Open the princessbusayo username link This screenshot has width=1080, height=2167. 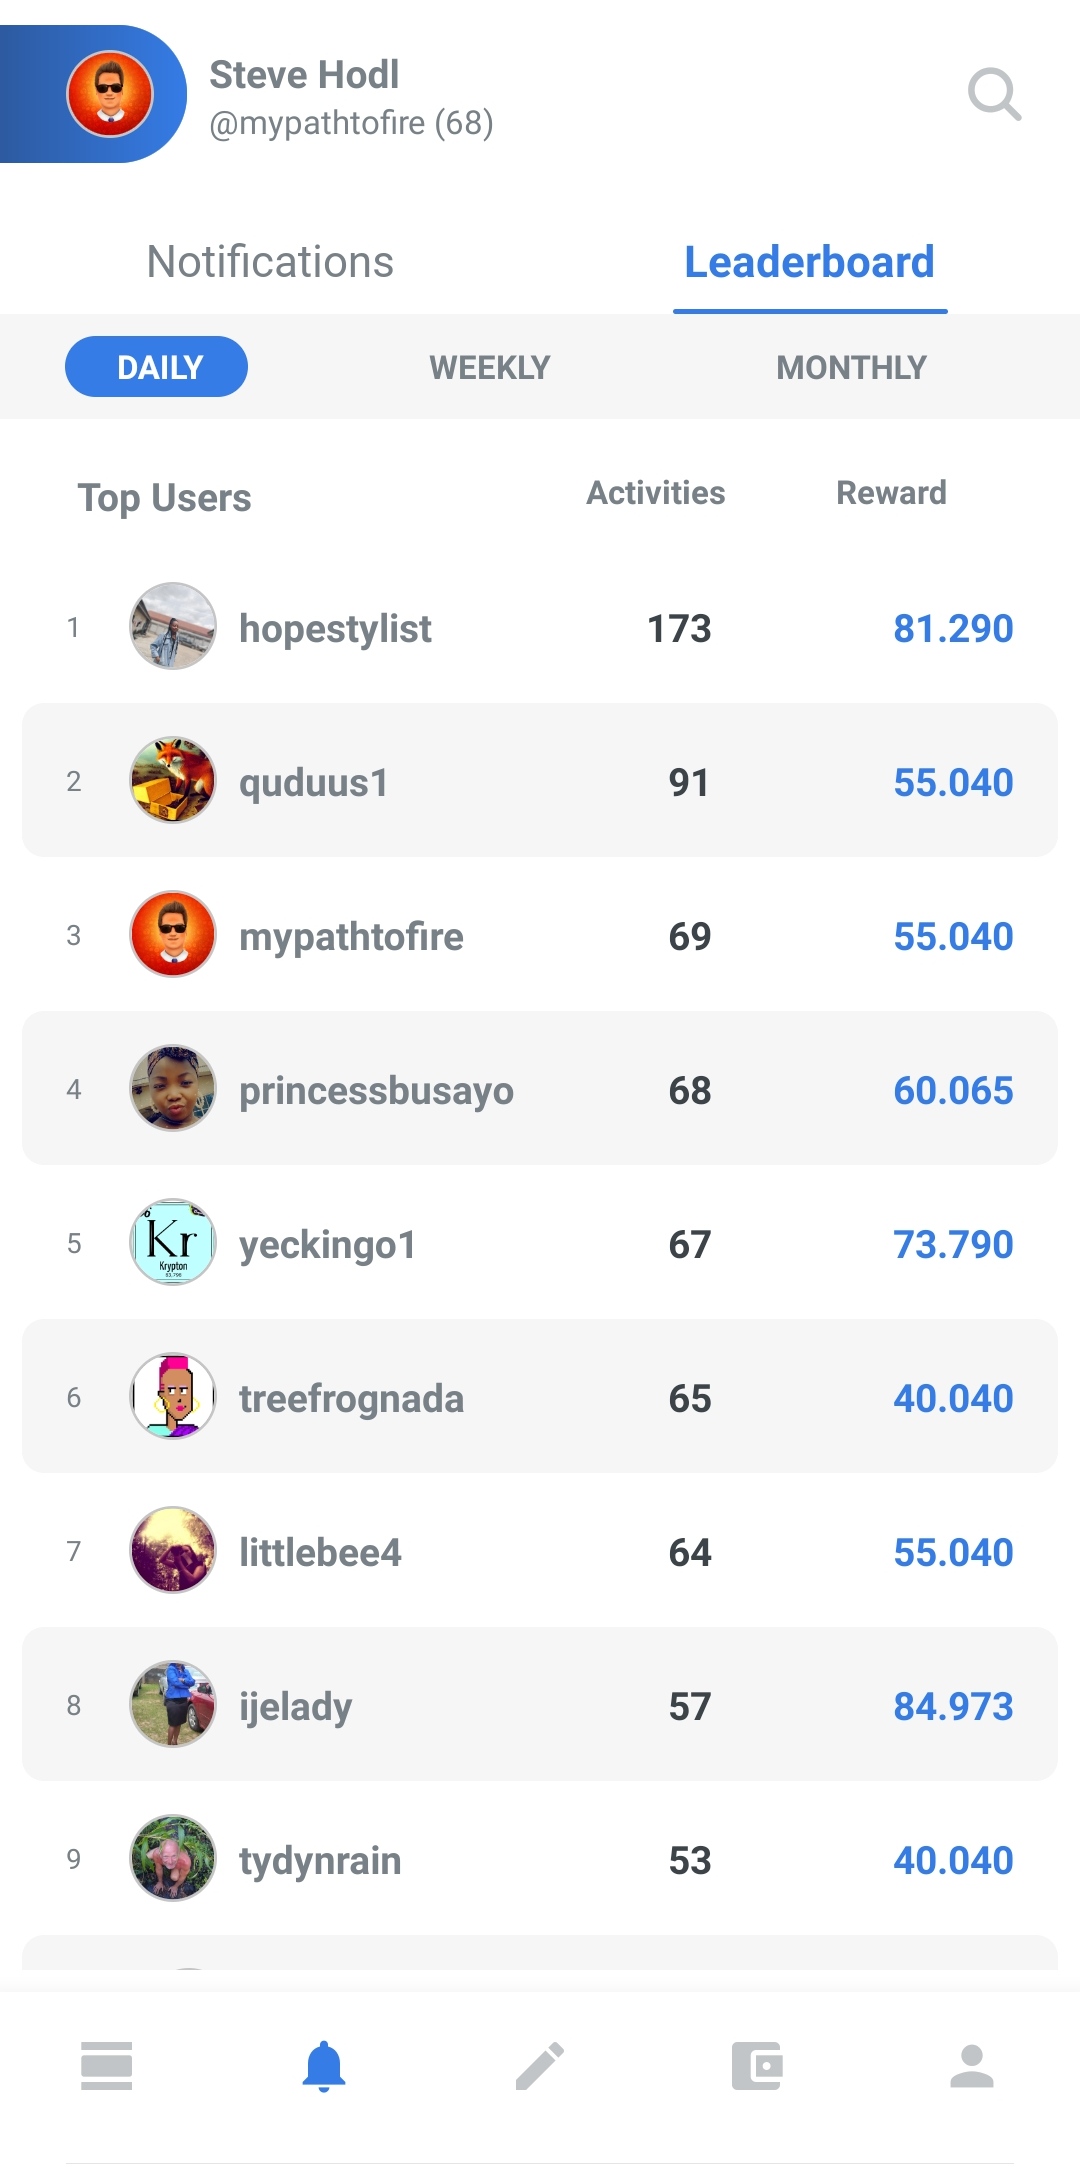(x=376, y=1091)
